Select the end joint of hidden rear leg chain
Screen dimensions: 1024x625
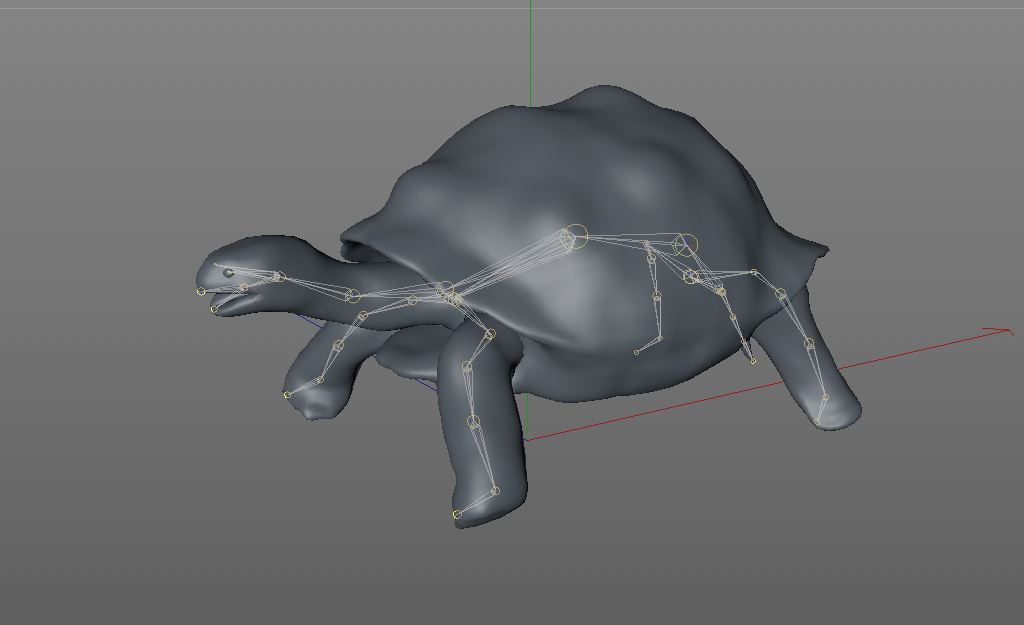pyautogui.click(x=637, y=352)
